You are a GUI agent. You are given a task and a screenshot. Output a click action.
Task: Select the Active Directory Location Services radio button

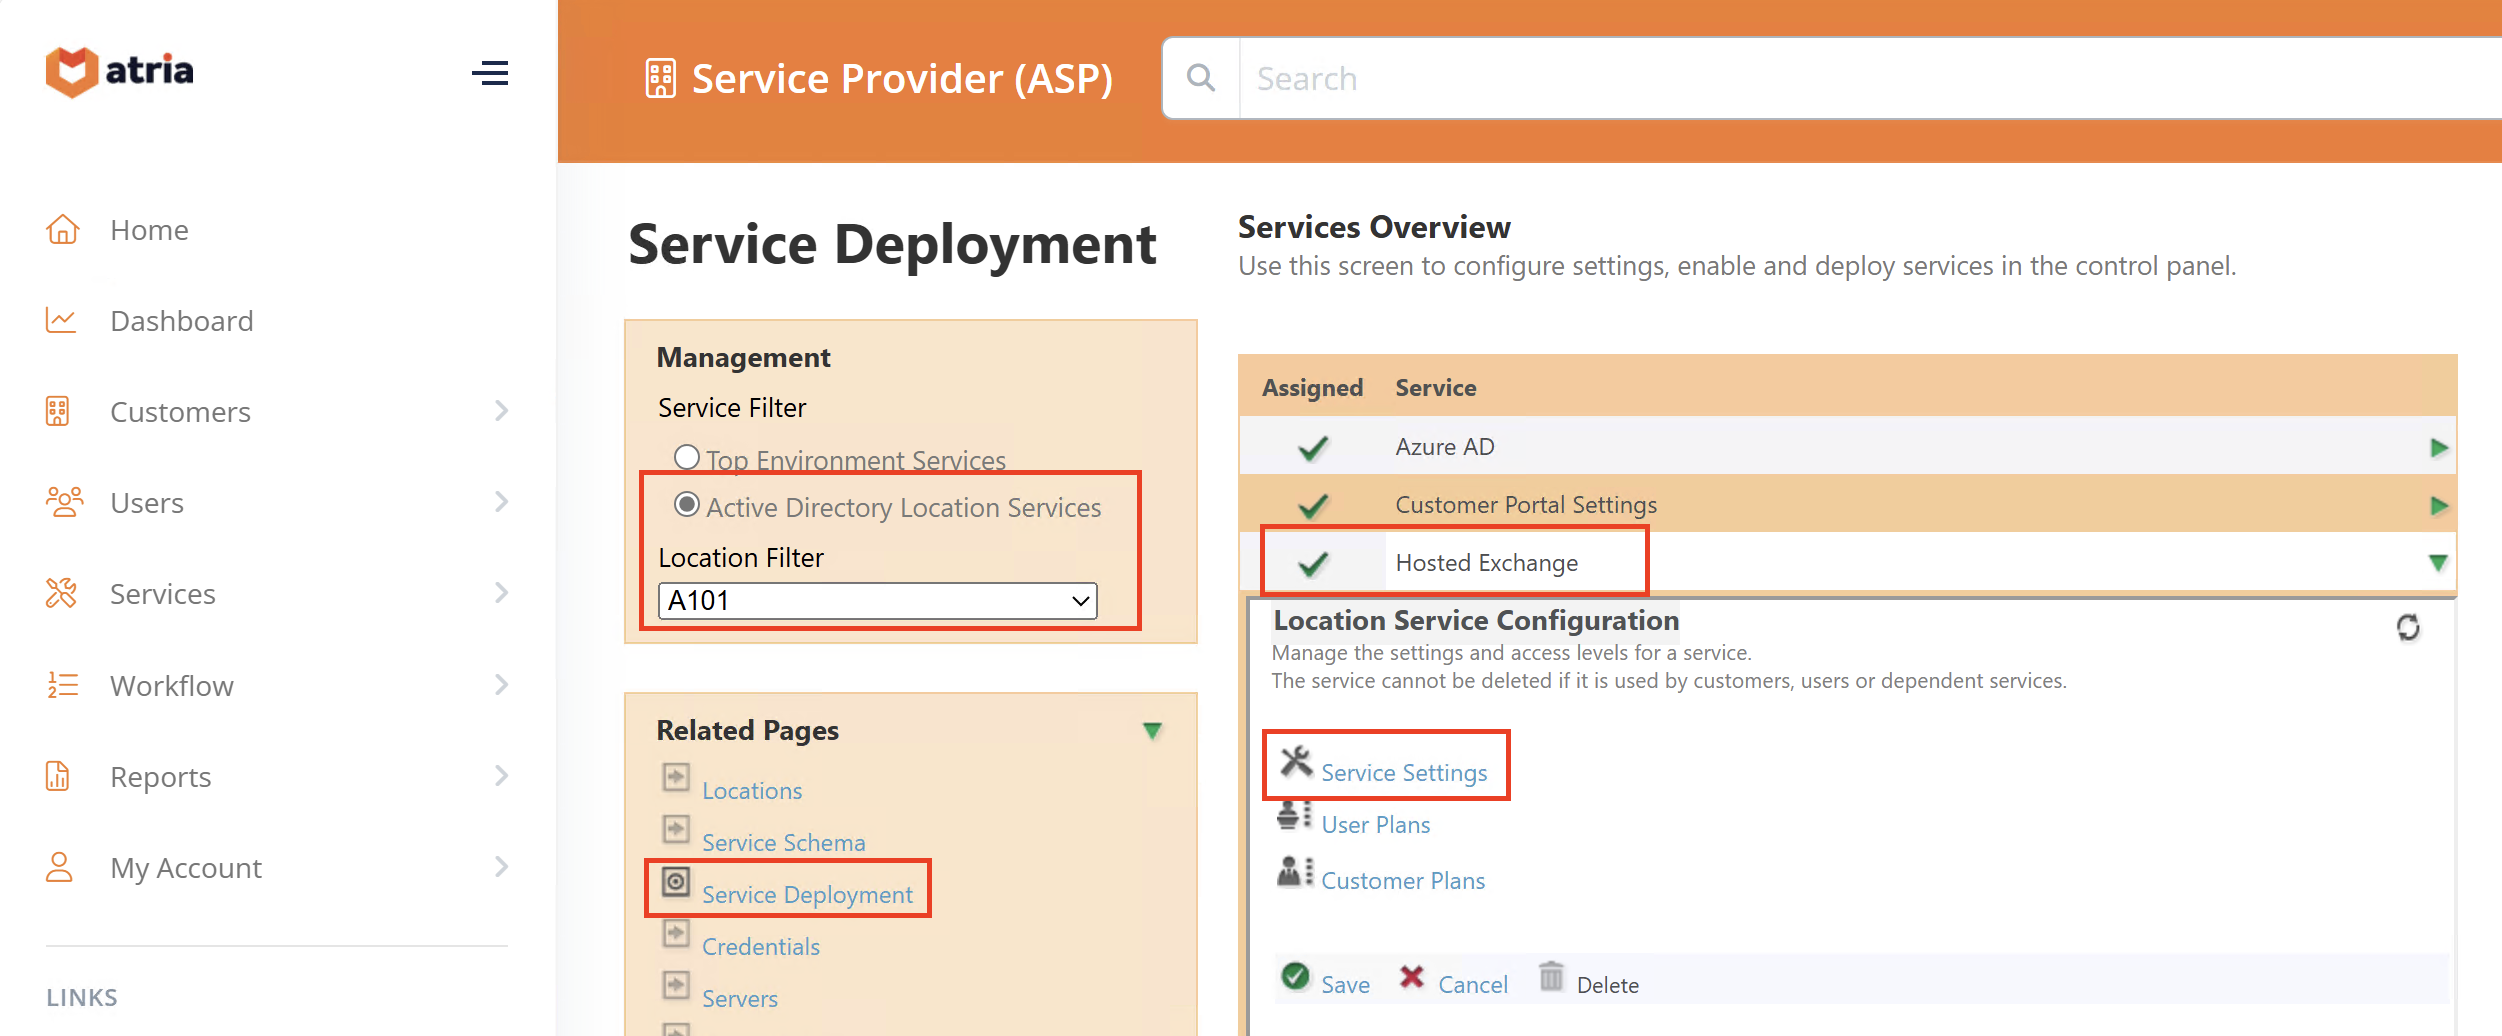687,506
